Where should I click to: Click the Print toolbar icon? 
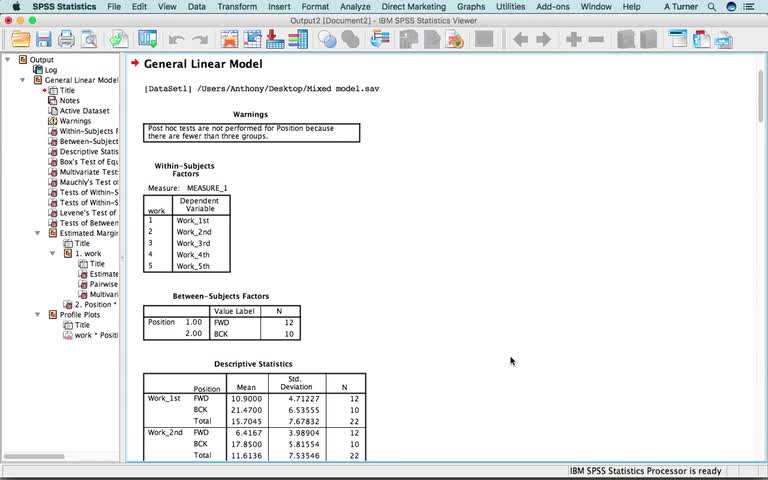(66, 39)
